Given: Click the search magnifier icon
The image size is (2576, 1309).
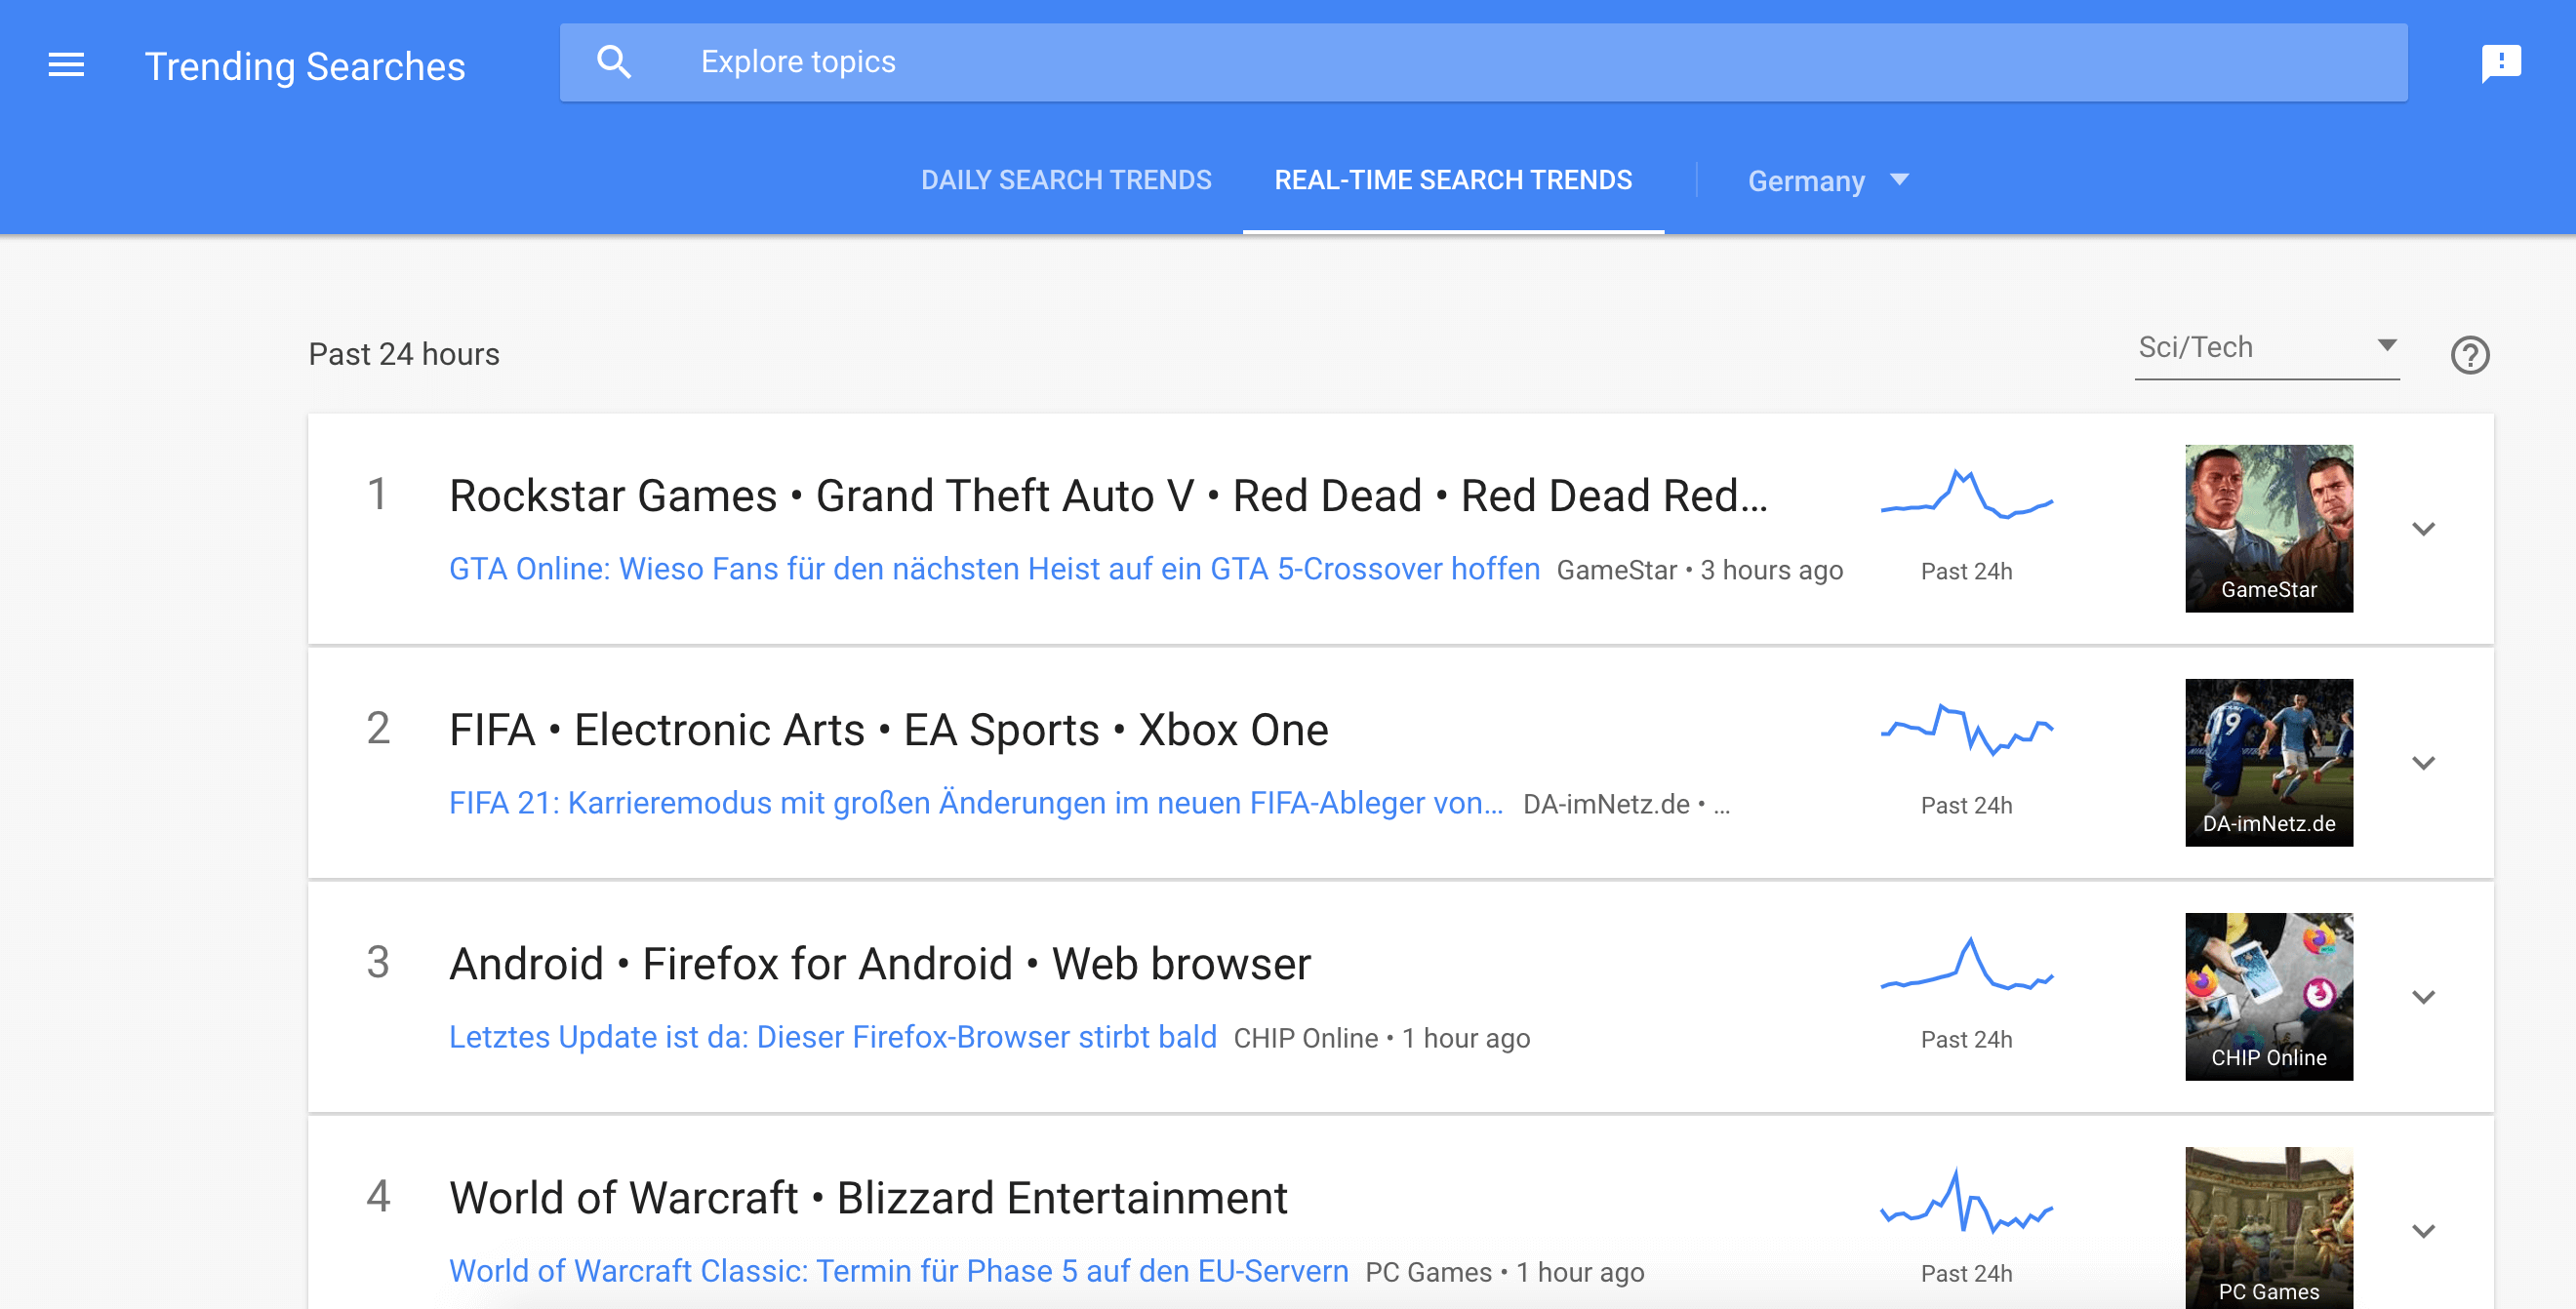Looking at the screenshot, I should pyautogui.click(x=613, y=62).
